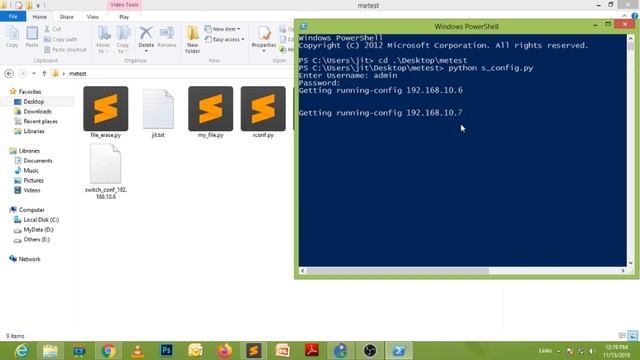Select Videos library
This screenshot has height=360, width=640.
(32, 190)
